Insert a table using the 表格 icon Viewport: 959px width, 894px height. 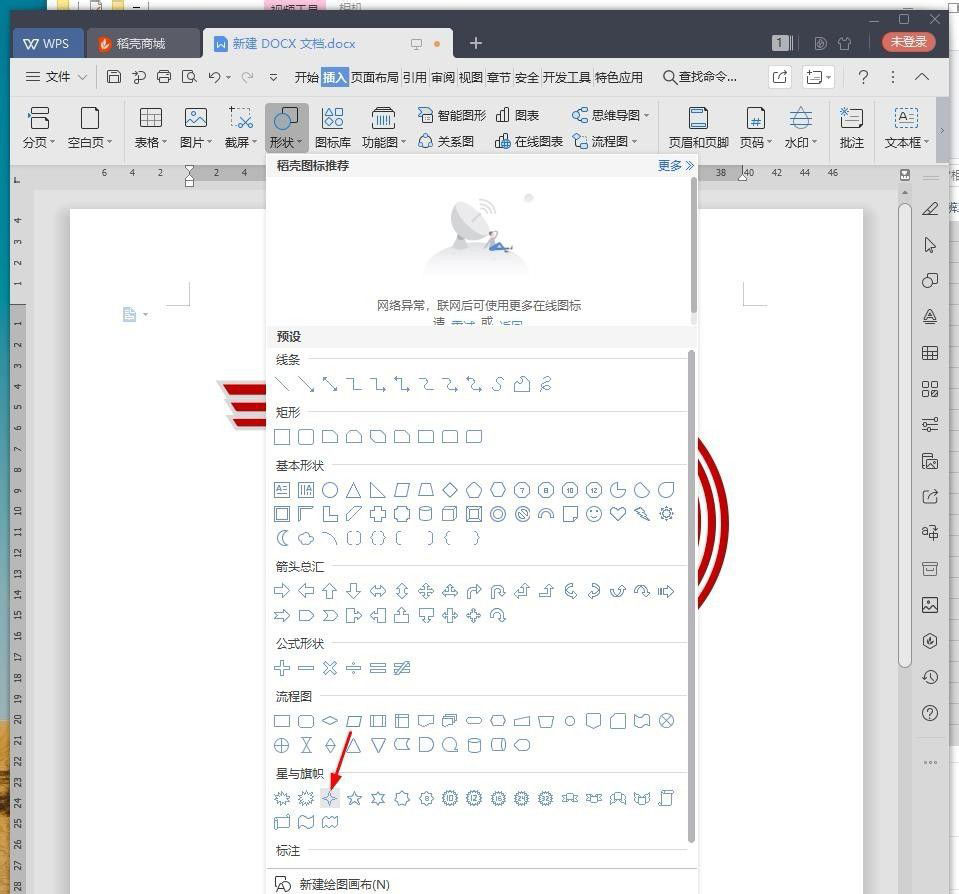tap(149, 126)
